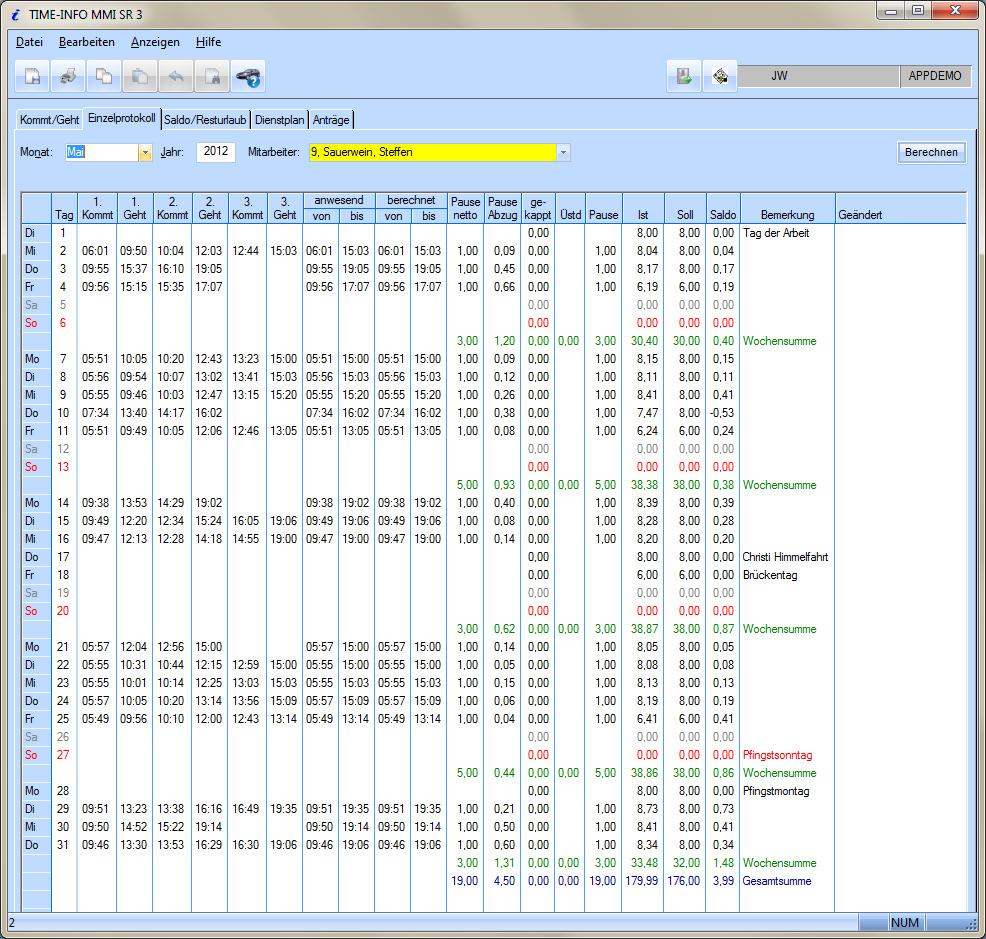Click the remark 'Pfingstmontag'
The width and height of the screenshot is (986, 939).
776,791
